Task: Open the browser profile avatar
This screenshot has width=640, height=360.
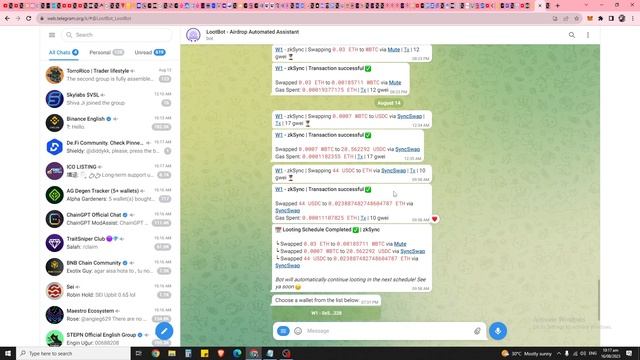Action: point(622,18)
